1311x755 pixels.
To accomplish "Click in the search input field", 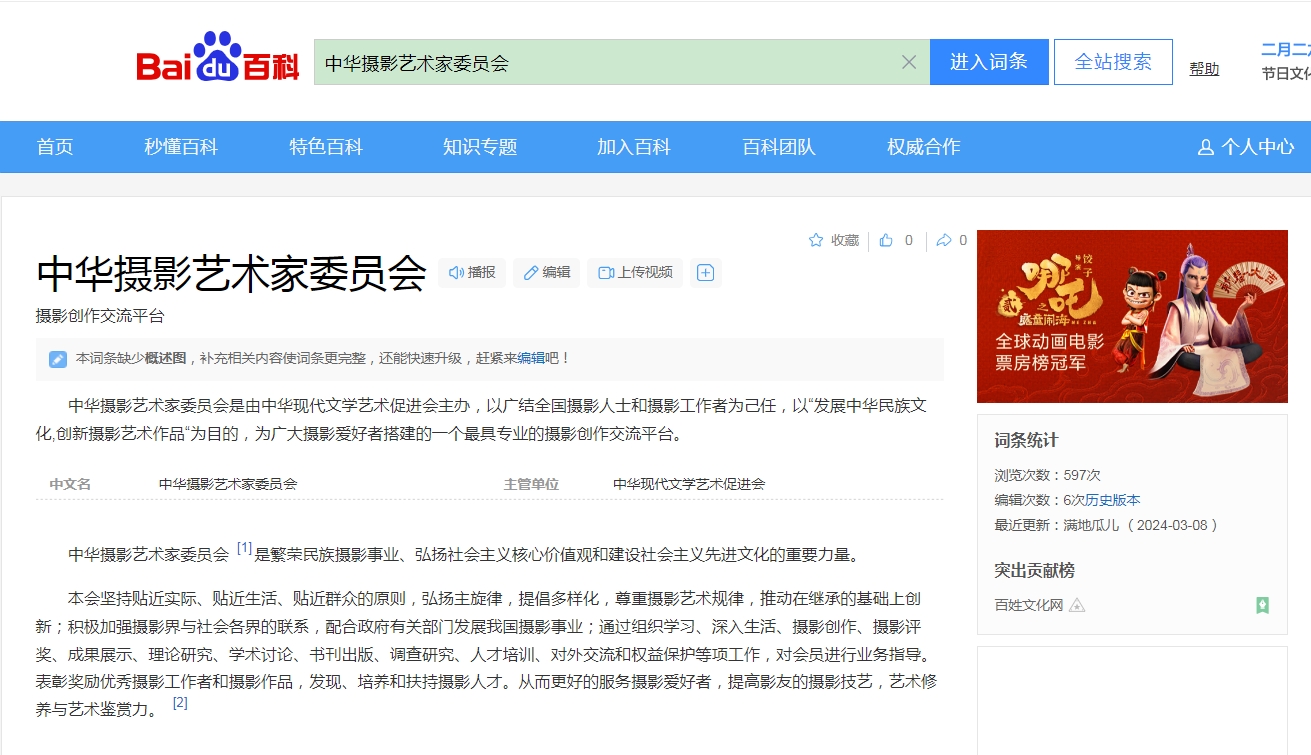I will tap(600, 63).
